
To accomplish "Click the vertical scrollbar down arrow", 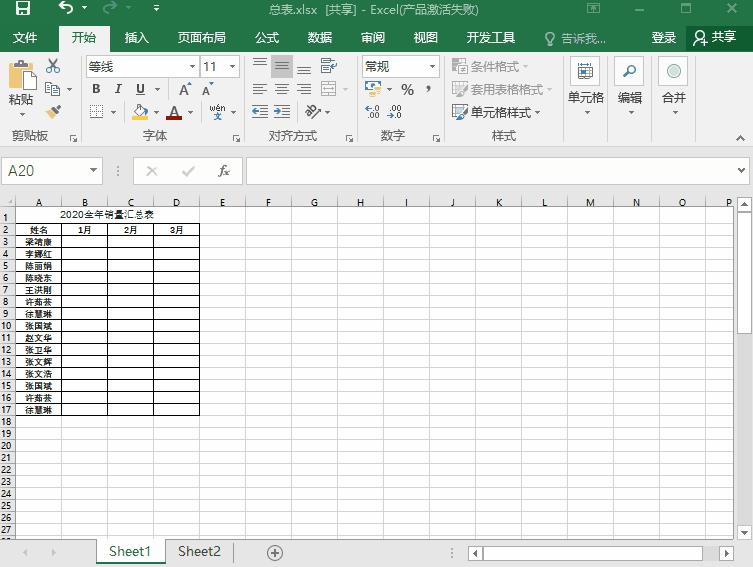I will (x=744, y=532).
